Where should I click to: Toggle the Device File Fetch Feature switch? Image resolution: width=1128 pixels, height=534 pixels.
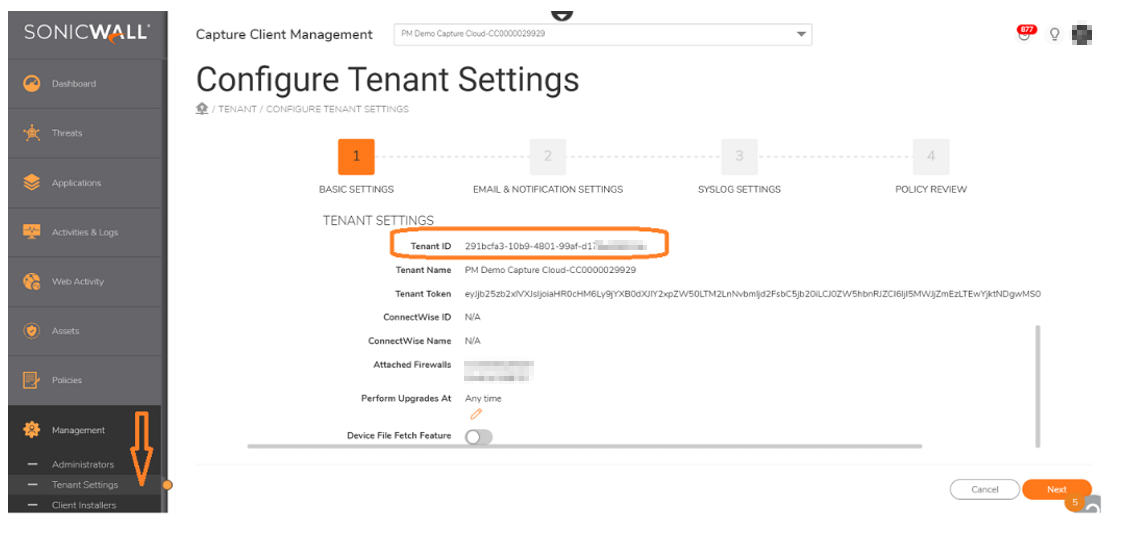pos(479,436)
